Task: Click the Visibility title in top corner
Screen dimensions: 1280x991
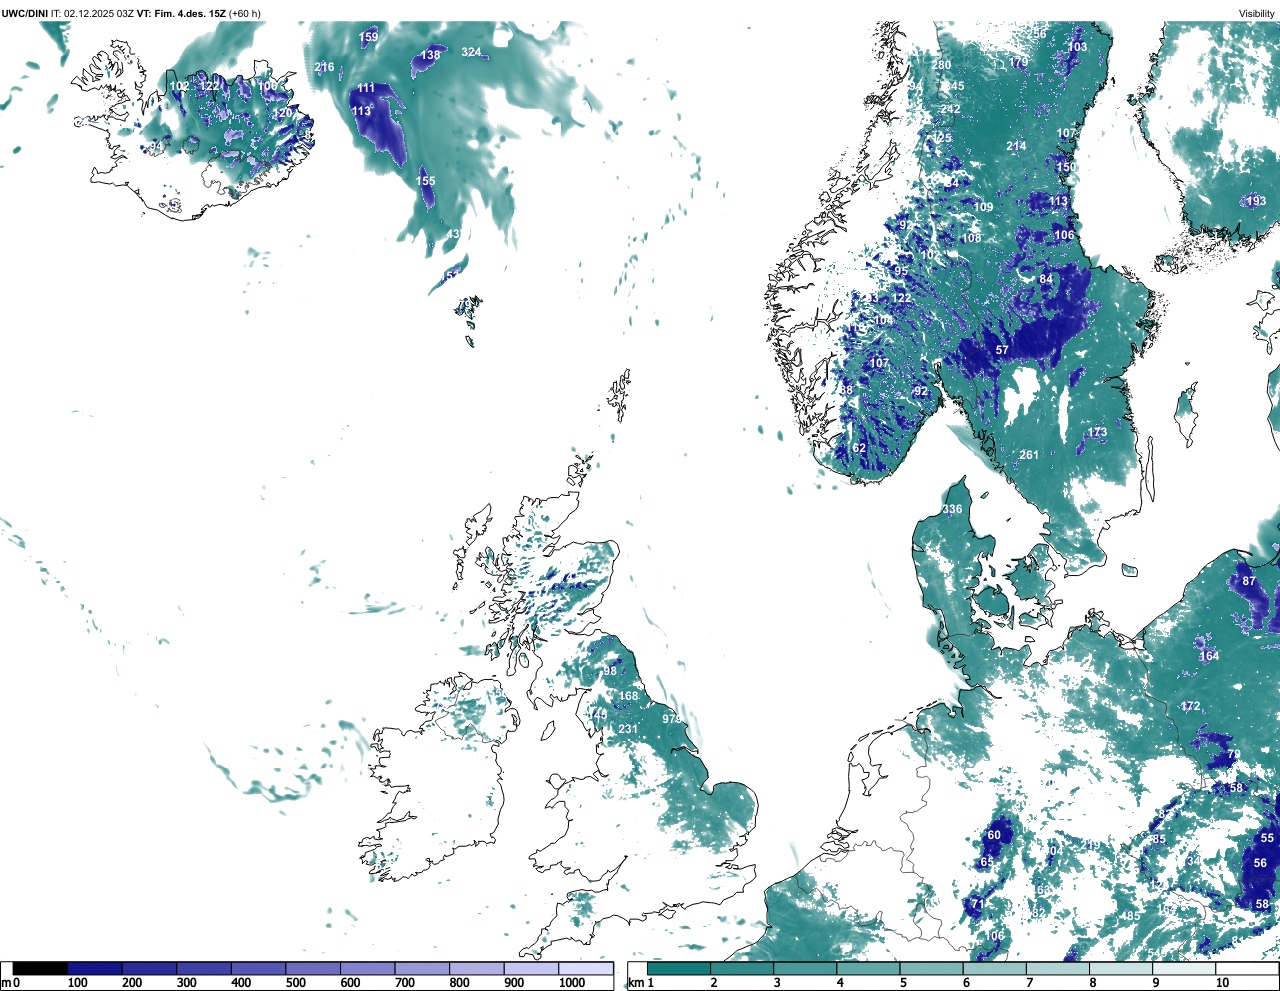Action: click(1257, 13)
